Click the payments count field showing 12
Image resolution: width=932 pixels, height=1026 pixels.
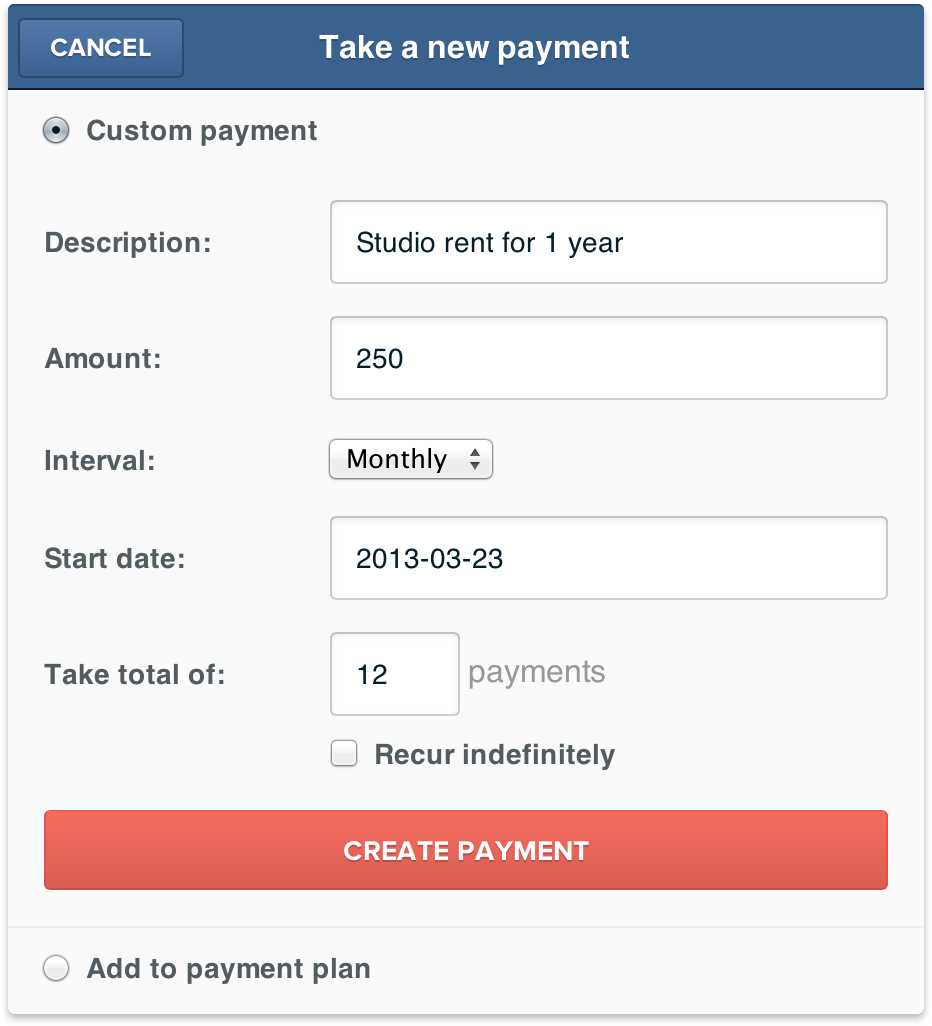click(394, 674)
